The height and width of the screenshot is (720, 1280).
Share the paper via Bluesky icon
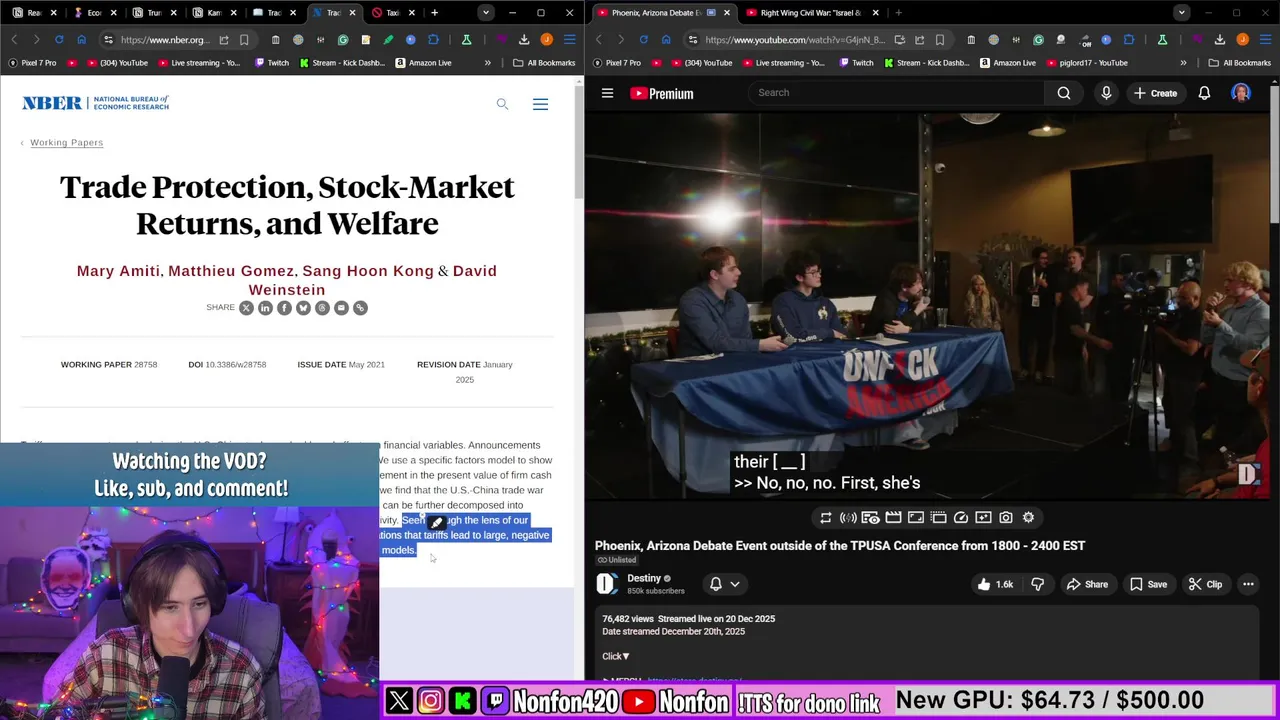[303, 308]
